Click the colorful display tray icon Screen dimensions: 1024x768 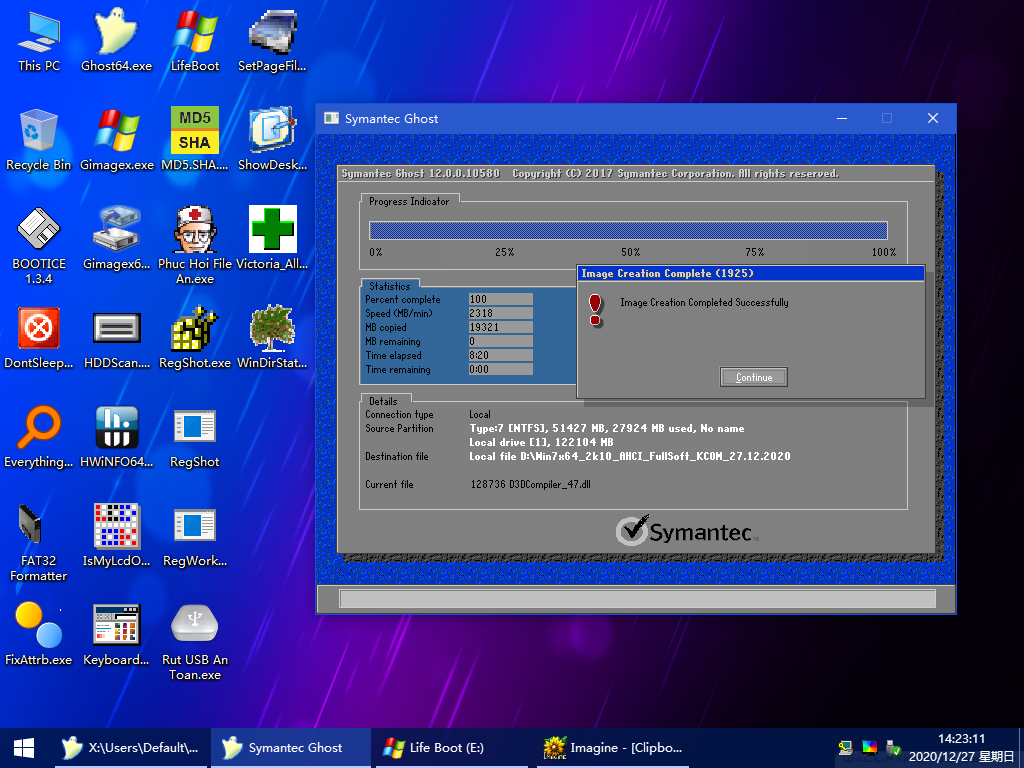pos(870,748)
